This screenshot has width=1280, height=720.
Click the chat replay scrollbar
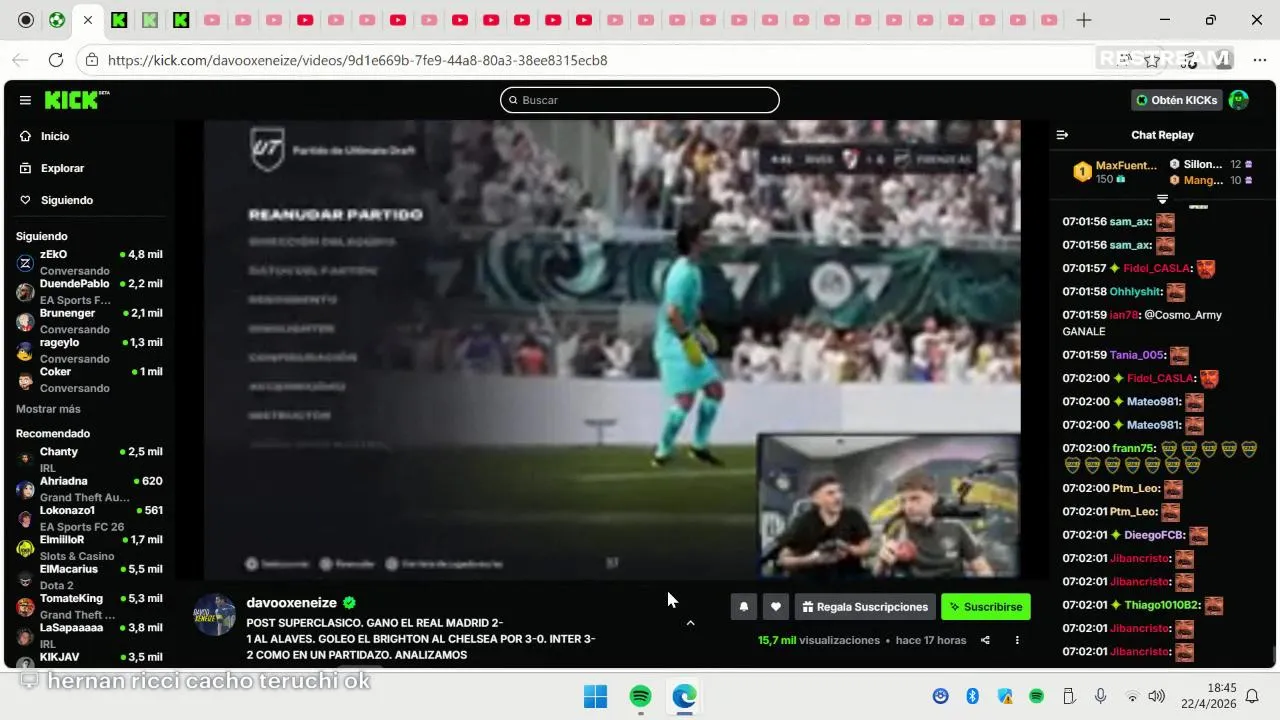click(1273, 654)
